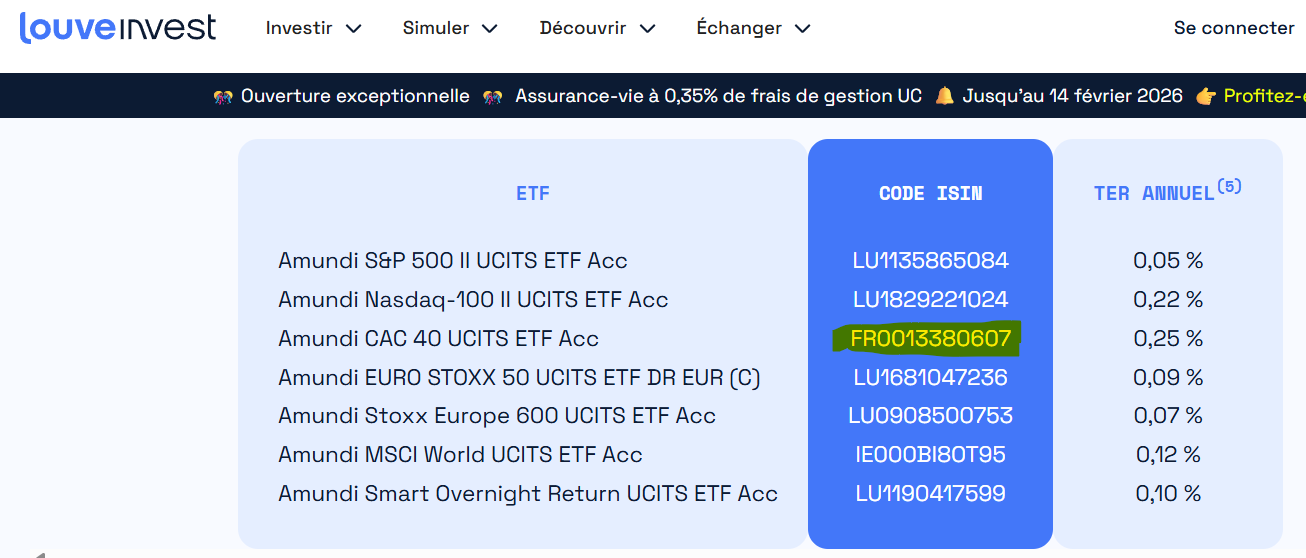Select the 'CODE ISIN' column header
1306x558 pixels.
[930, 193]
